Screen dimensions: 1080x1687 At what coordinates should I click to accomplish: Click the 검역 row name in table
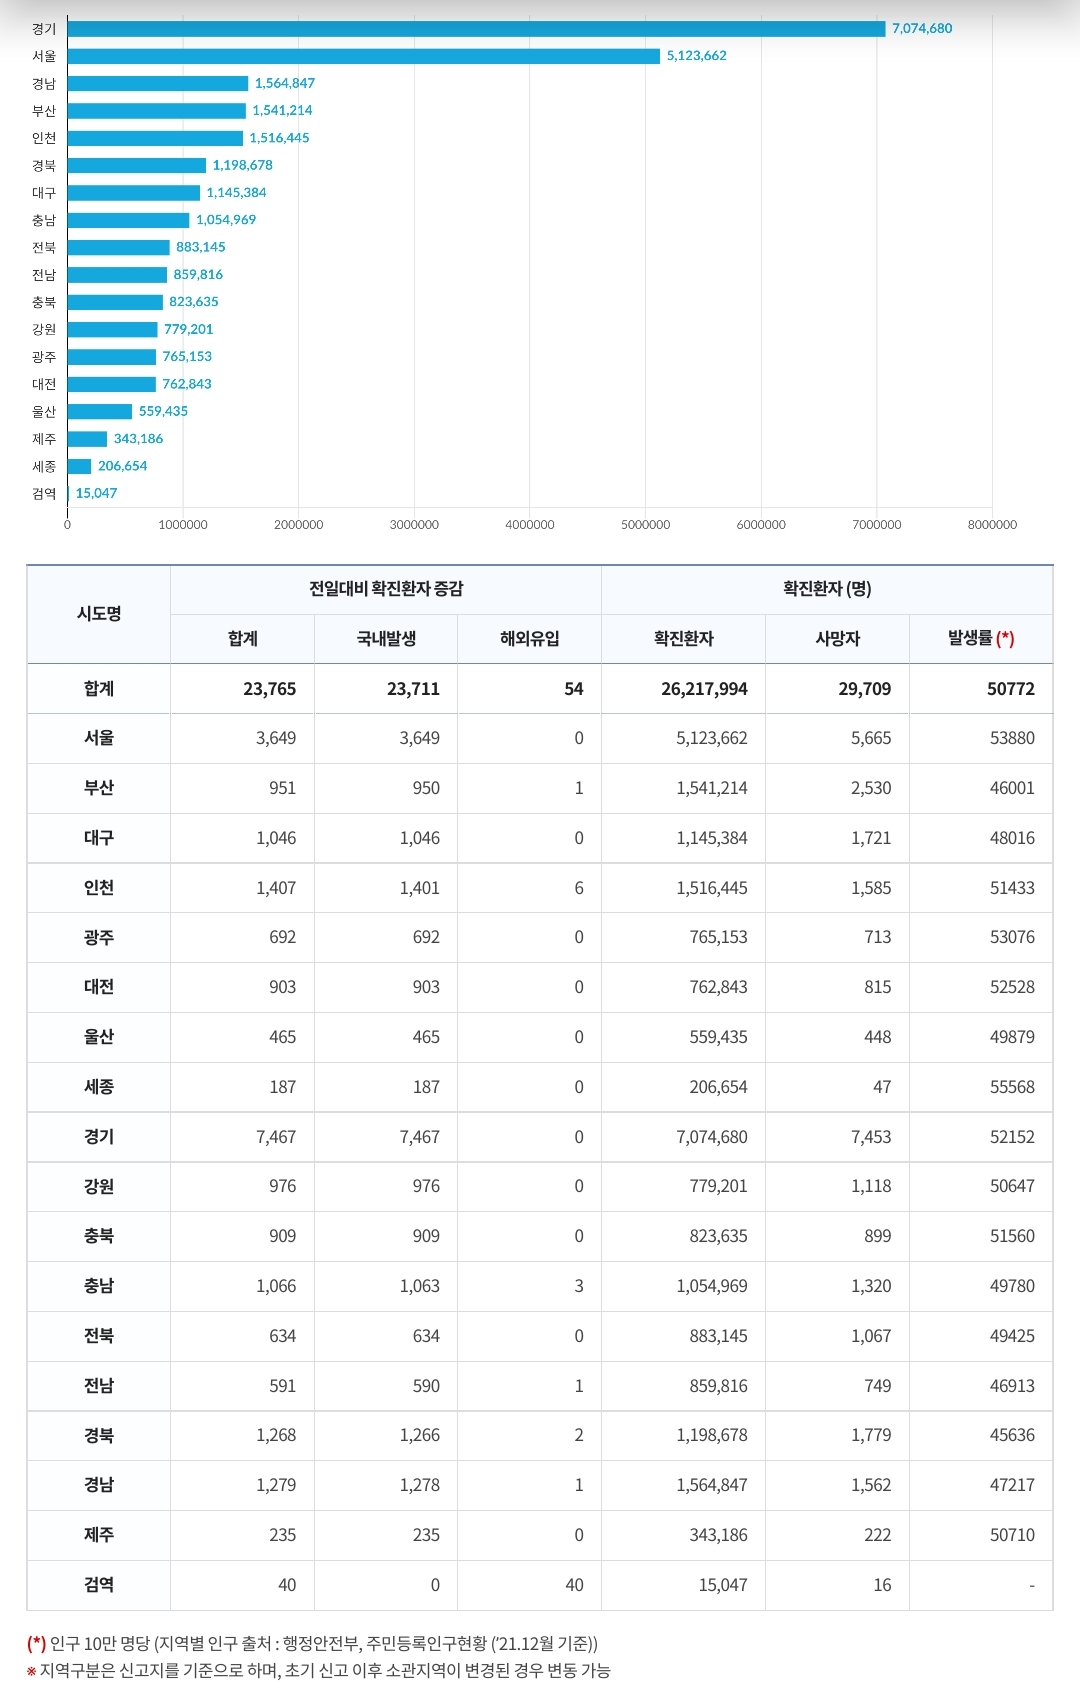point(99,1585)
